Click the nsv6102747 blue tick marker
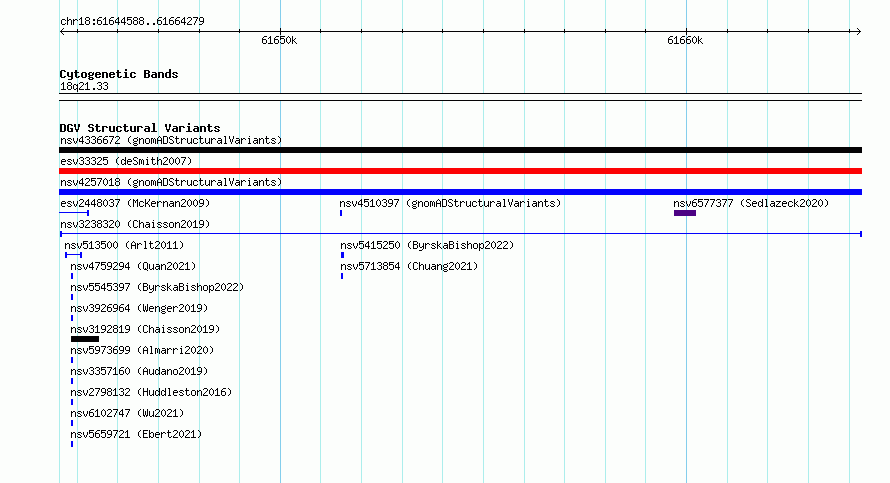 pyautogui.click(x=72, y=423)
